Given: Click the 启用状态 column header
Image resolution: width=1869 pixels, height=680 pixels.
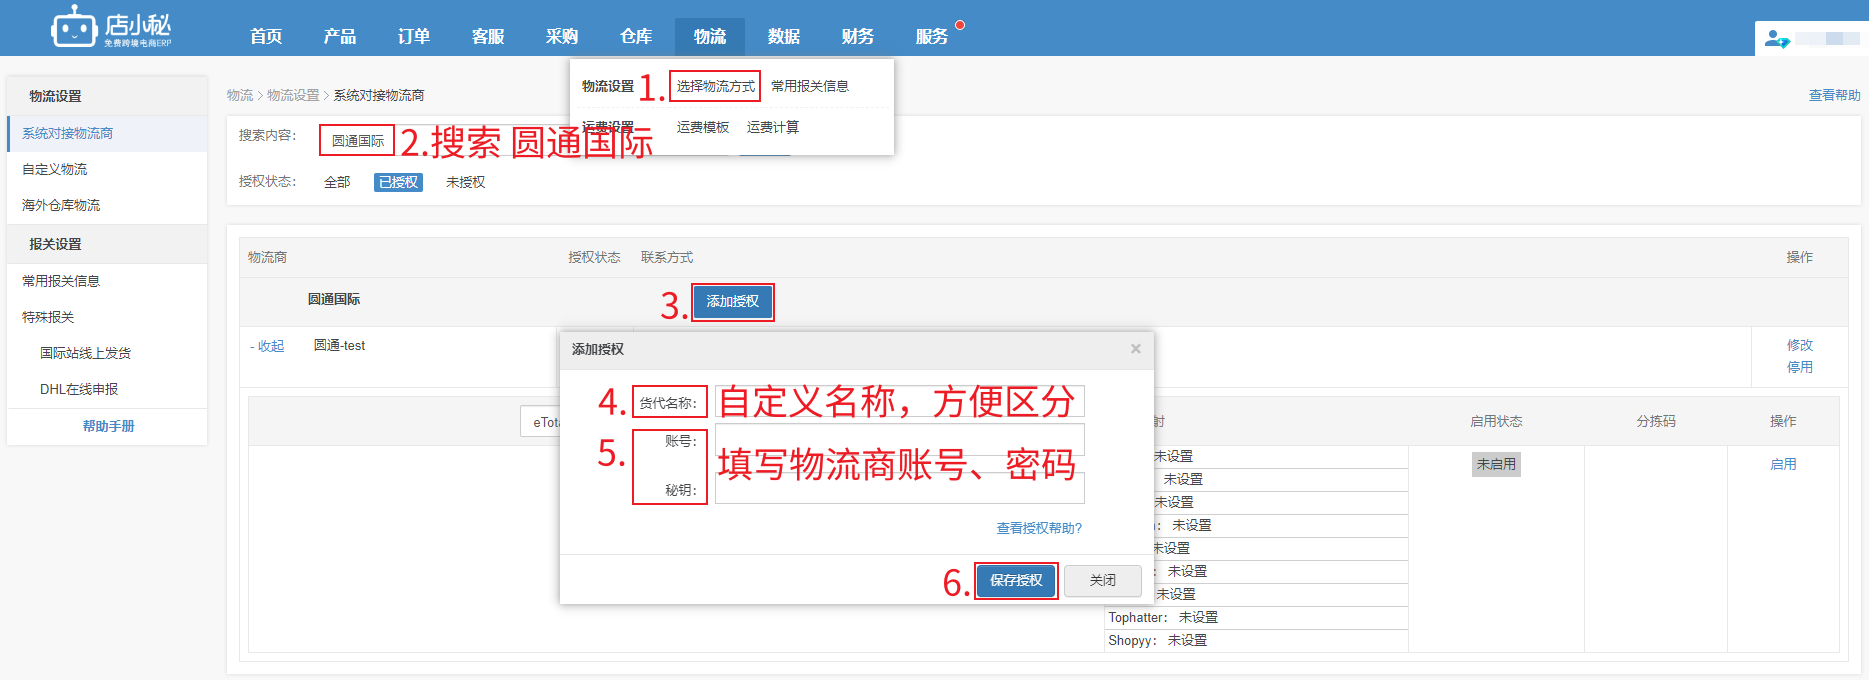Looking at the screenshot, I should (1496, 421).
